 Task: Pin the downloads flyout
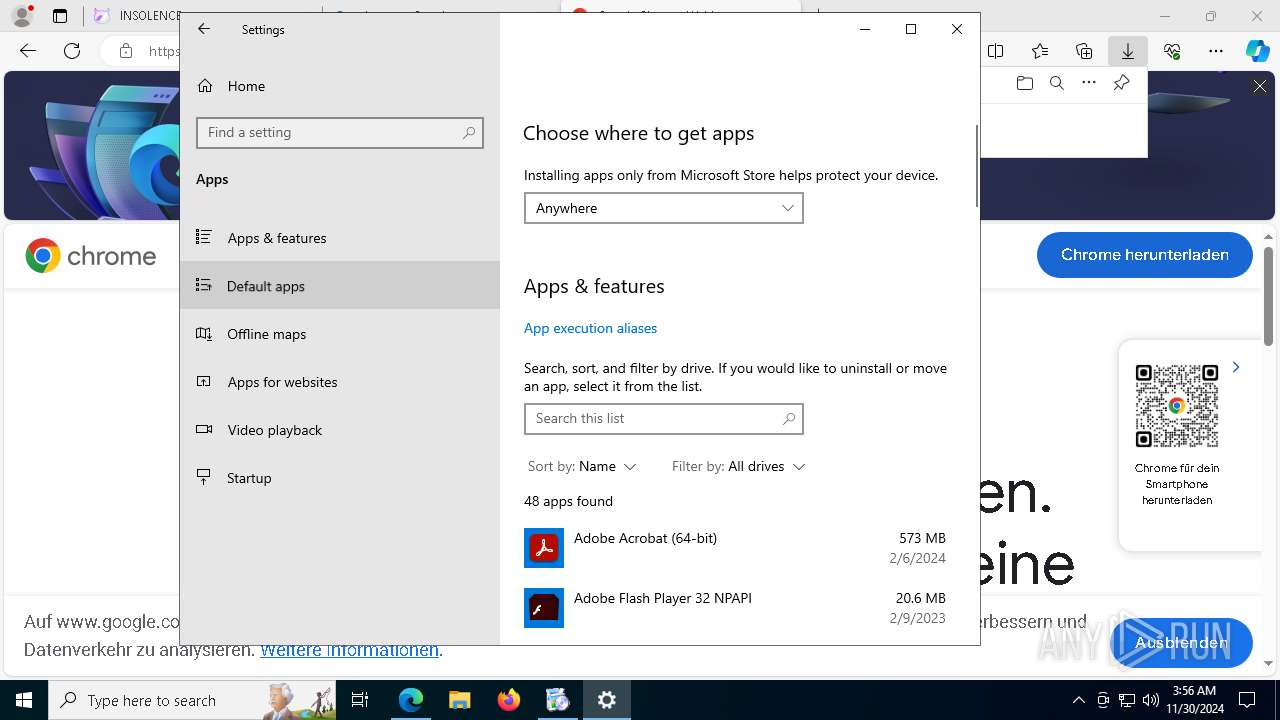tap(1122, 83)
